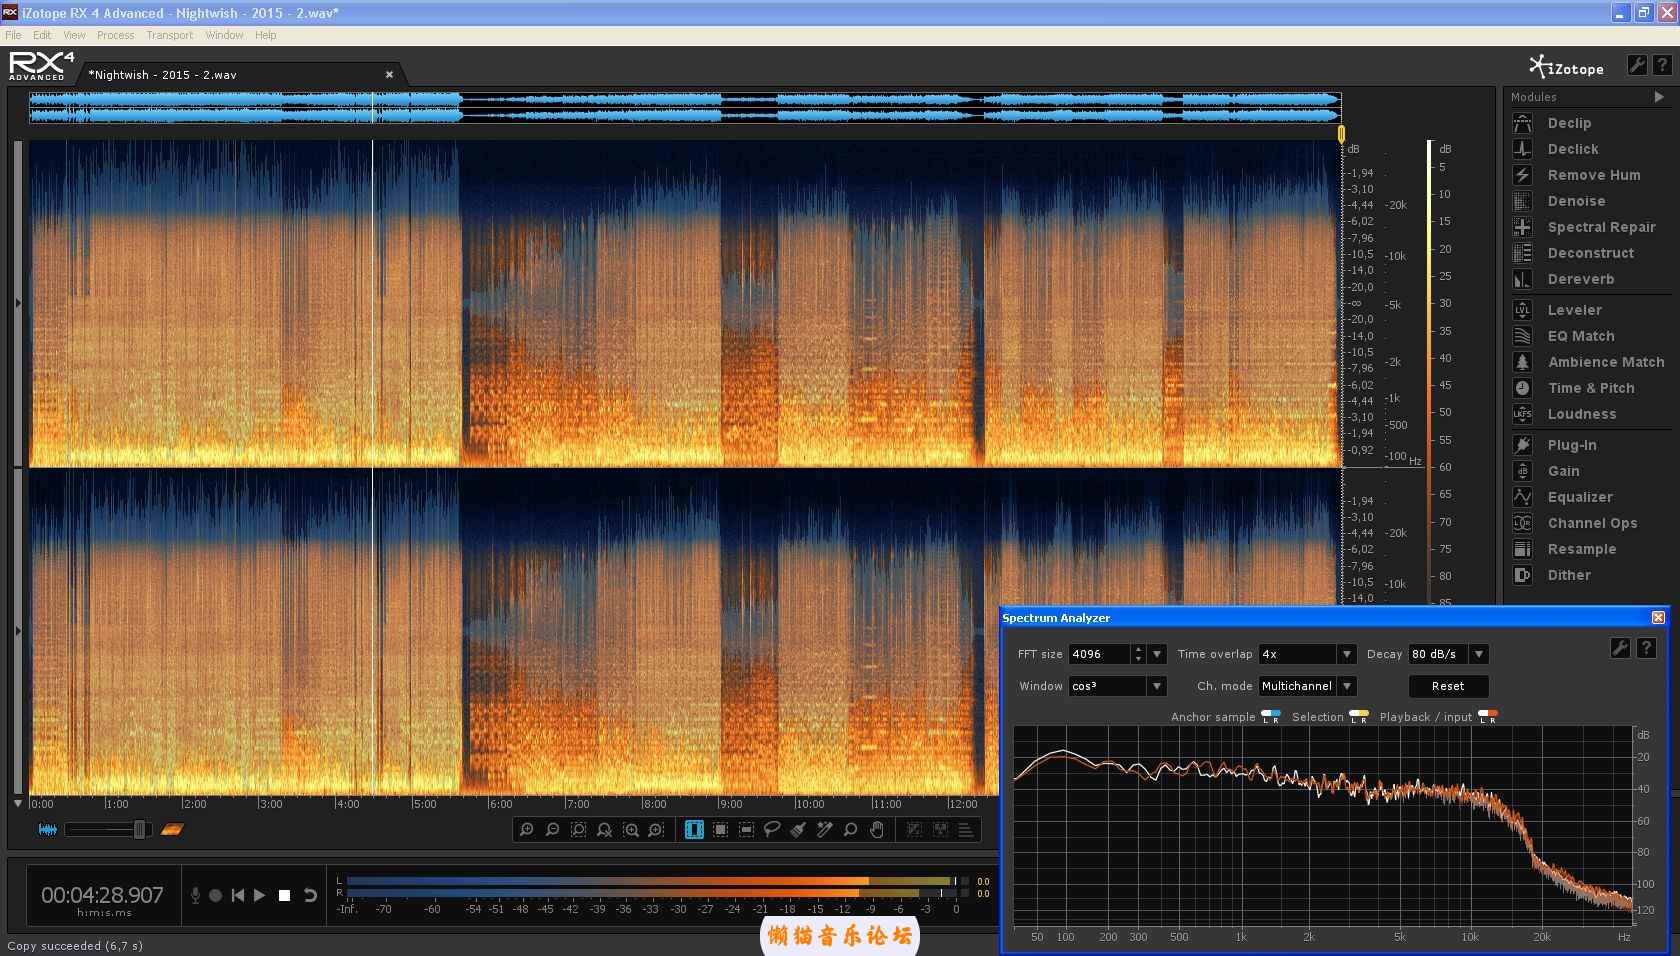Open the Time & Pitch module

[x=1590, y=388]
